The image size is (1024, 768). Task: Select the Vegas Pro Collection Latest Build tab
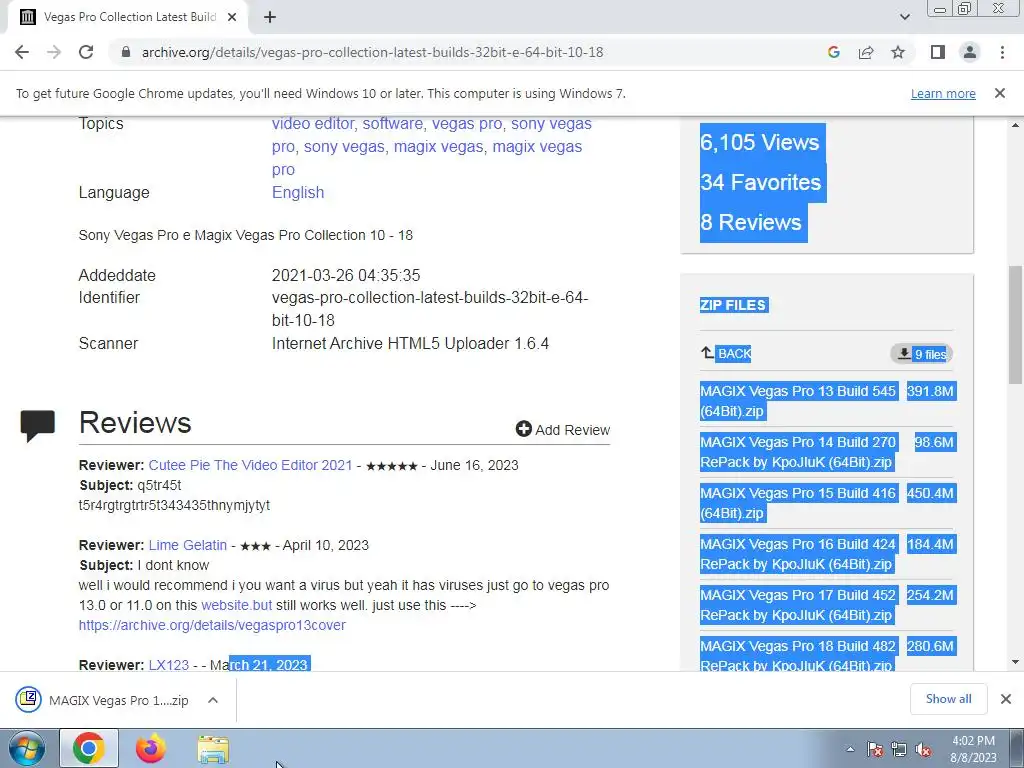[x=127, y=18]
